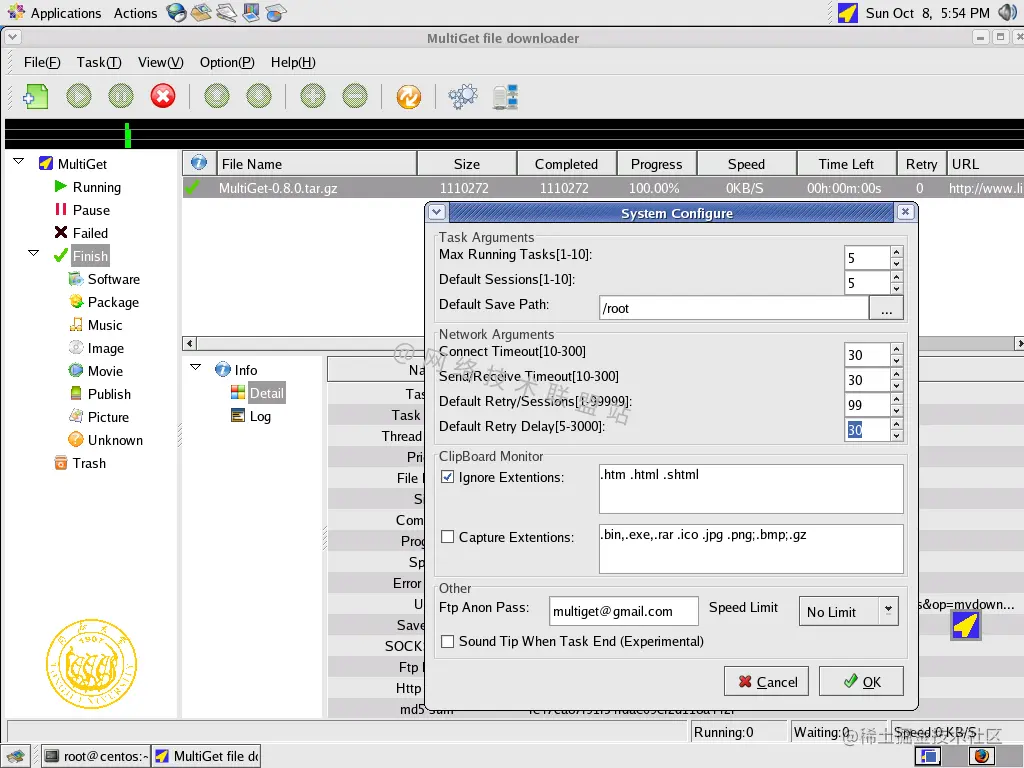Click the volume speaker tray icon
The image size is (1024, 768).
pos(1008,12)
